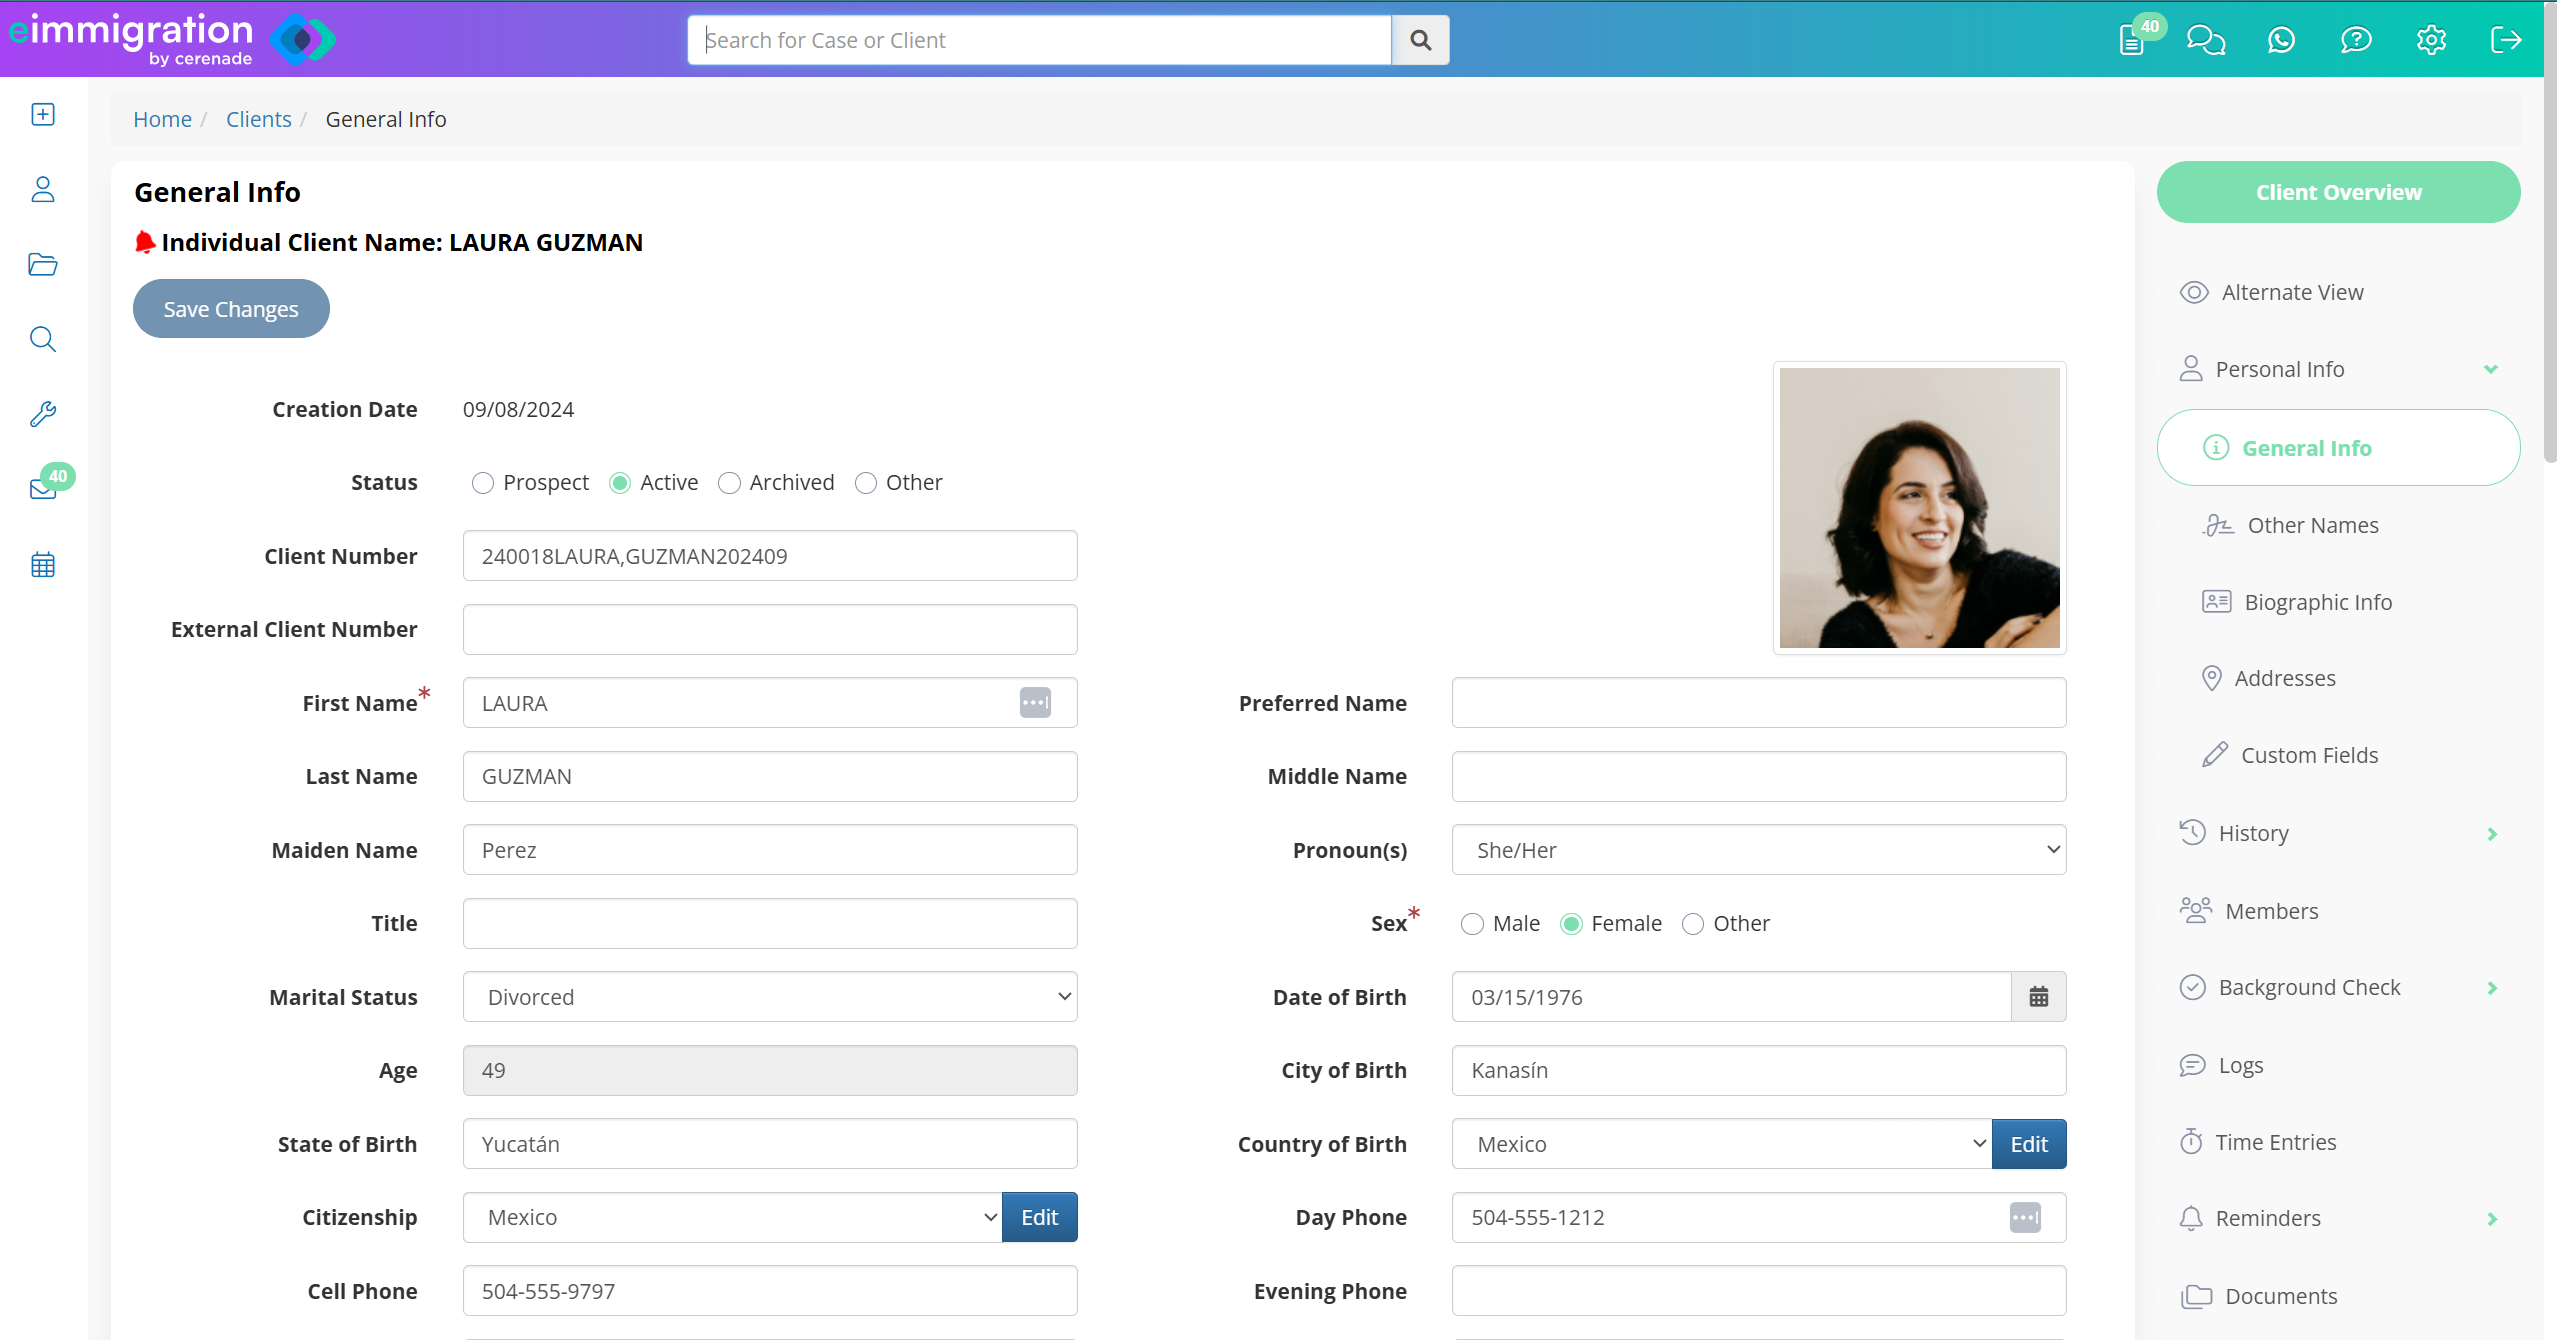
Task: Open the inbox icon with 40 badge
Action: pos(43,488)
